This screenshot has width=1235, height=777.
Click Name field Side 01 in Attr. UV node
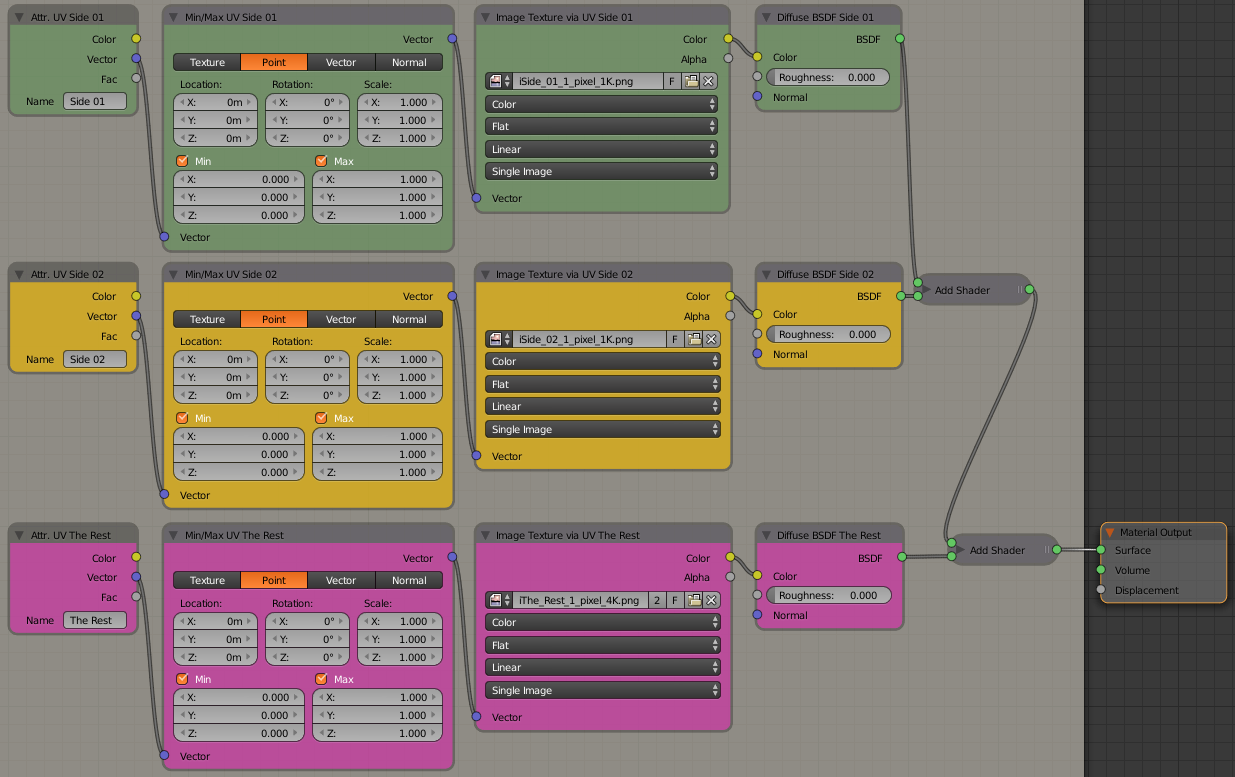[x=95, y=101]
